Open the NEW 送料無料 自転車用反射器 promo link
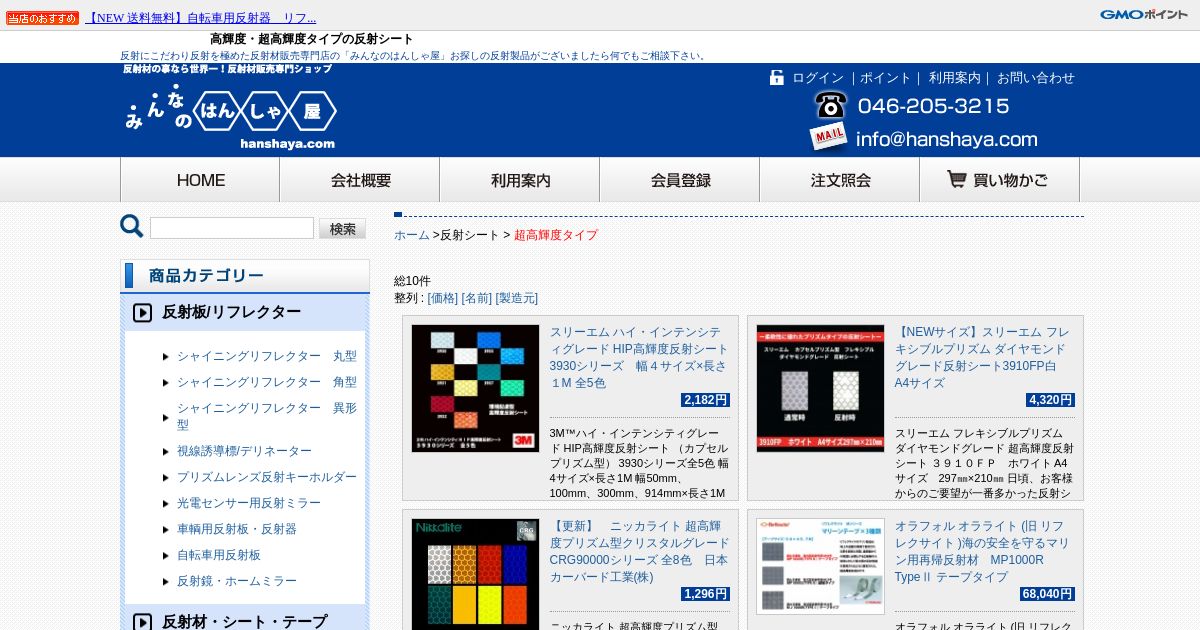Viewport: 1200px width, 630px height. pos(201,18)
